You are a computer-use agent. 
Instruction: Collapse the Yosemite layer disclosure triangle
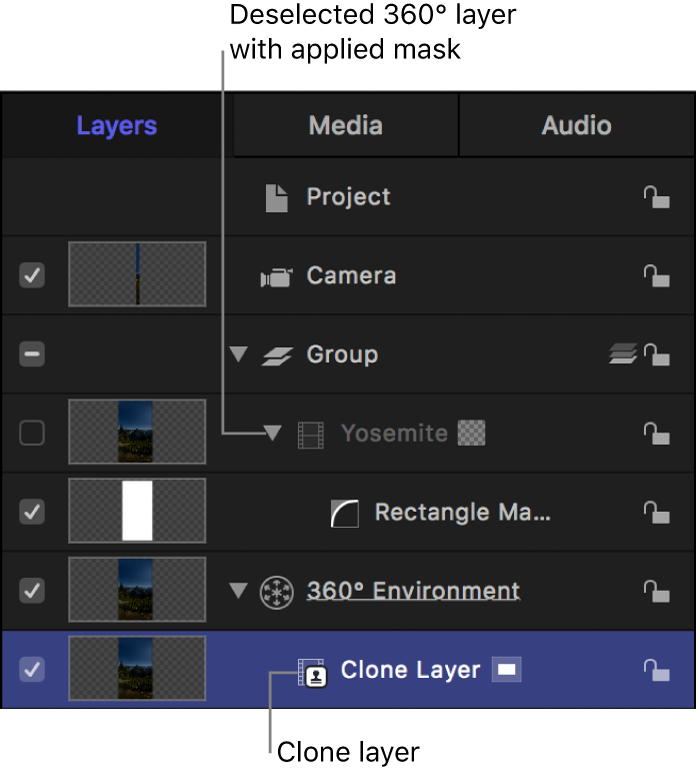coord(273,433)
